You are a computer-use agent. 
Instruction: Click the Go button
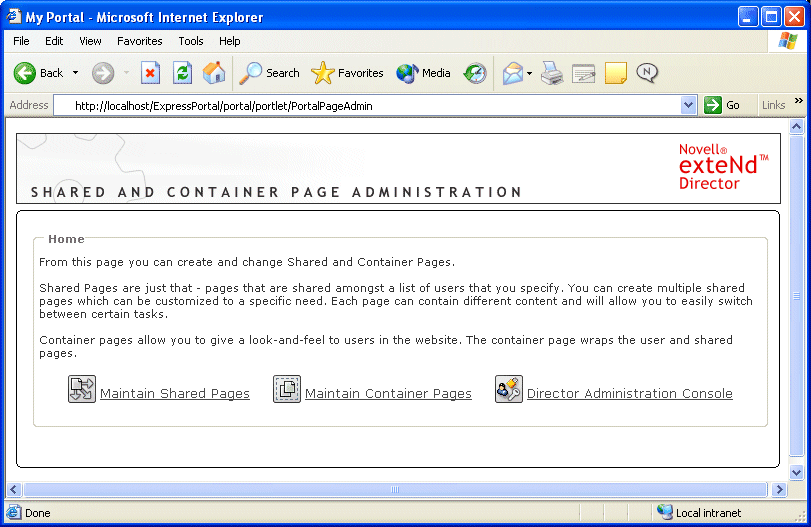[722, 105]
